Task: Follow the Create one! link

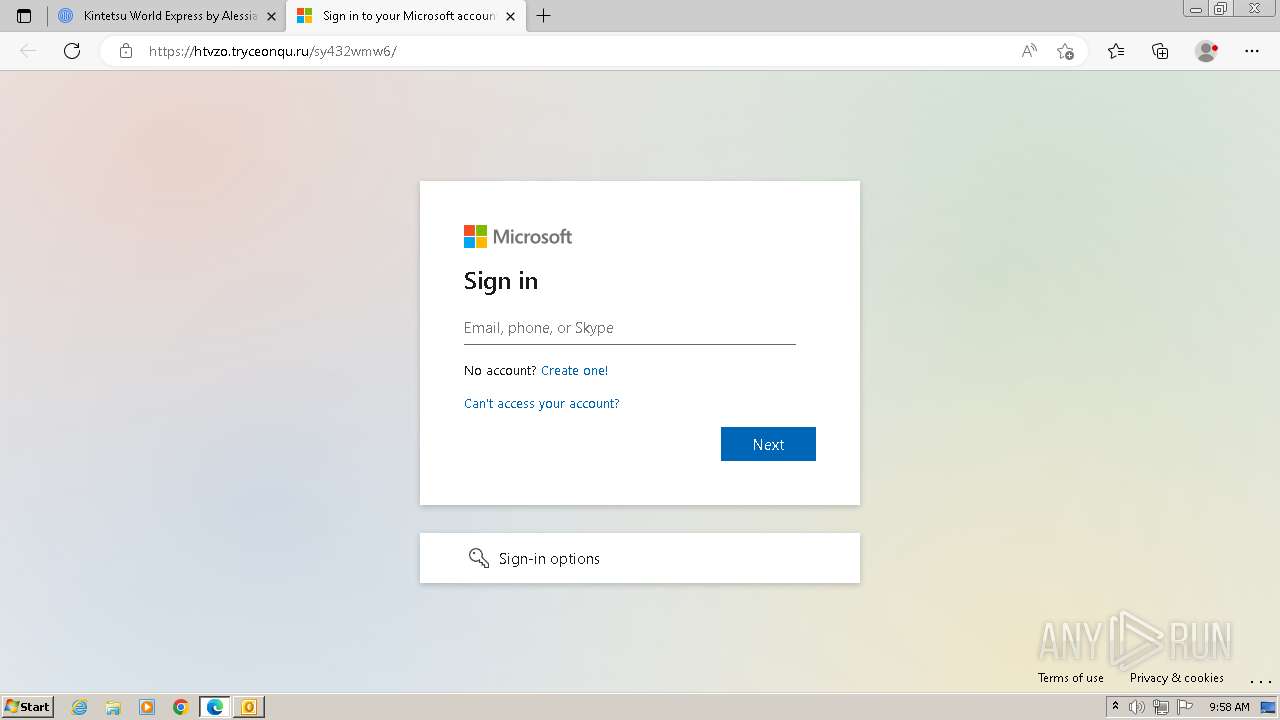Action: tap(574, 371)
